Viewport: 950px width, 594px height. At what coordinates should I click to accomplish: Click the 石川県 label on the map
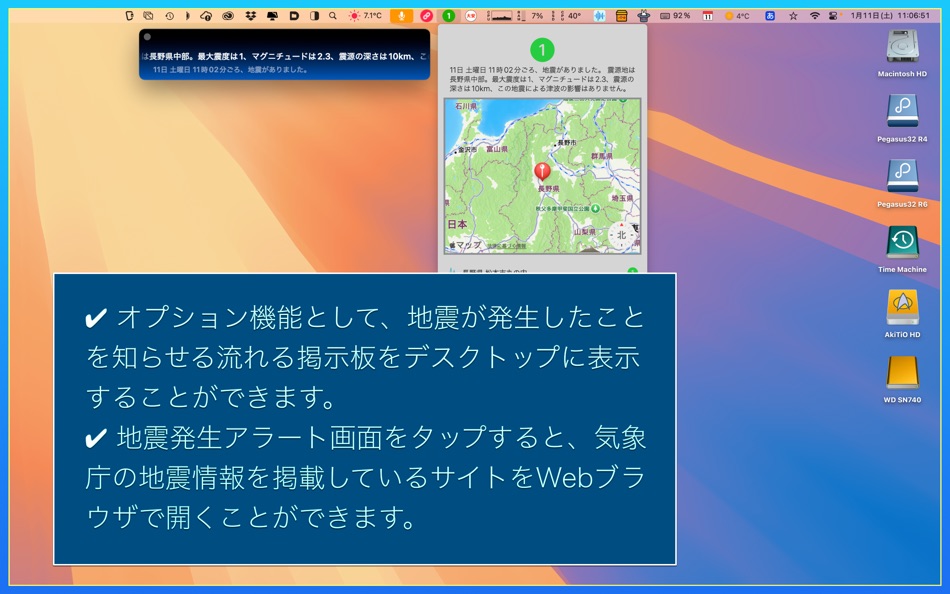[466, 106]
